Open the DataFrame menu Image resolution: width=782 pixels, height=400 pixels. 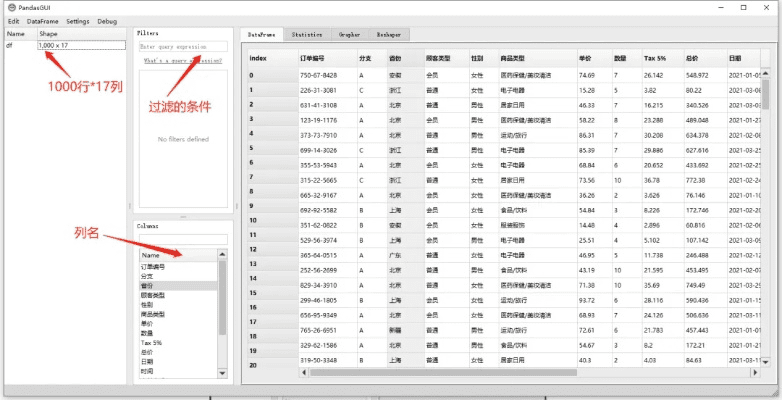[42, 21]
